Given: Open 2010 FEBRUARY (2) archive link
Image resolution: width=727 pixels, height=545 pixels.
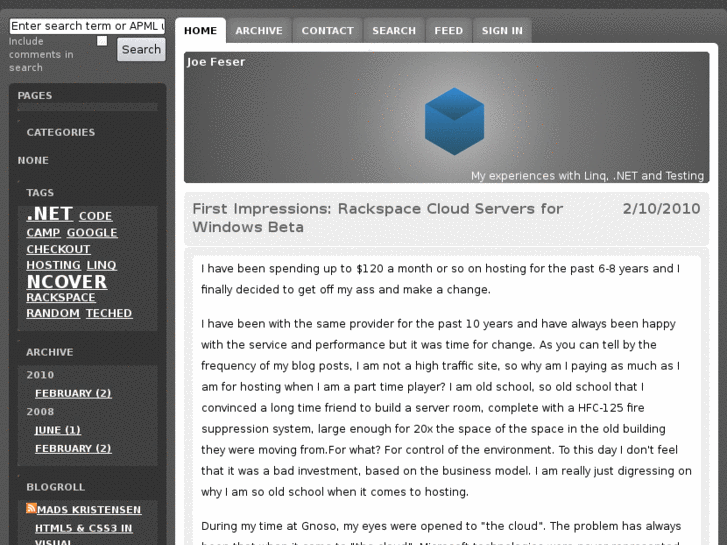Looking at the screenshot, I should tap(73, 393).
